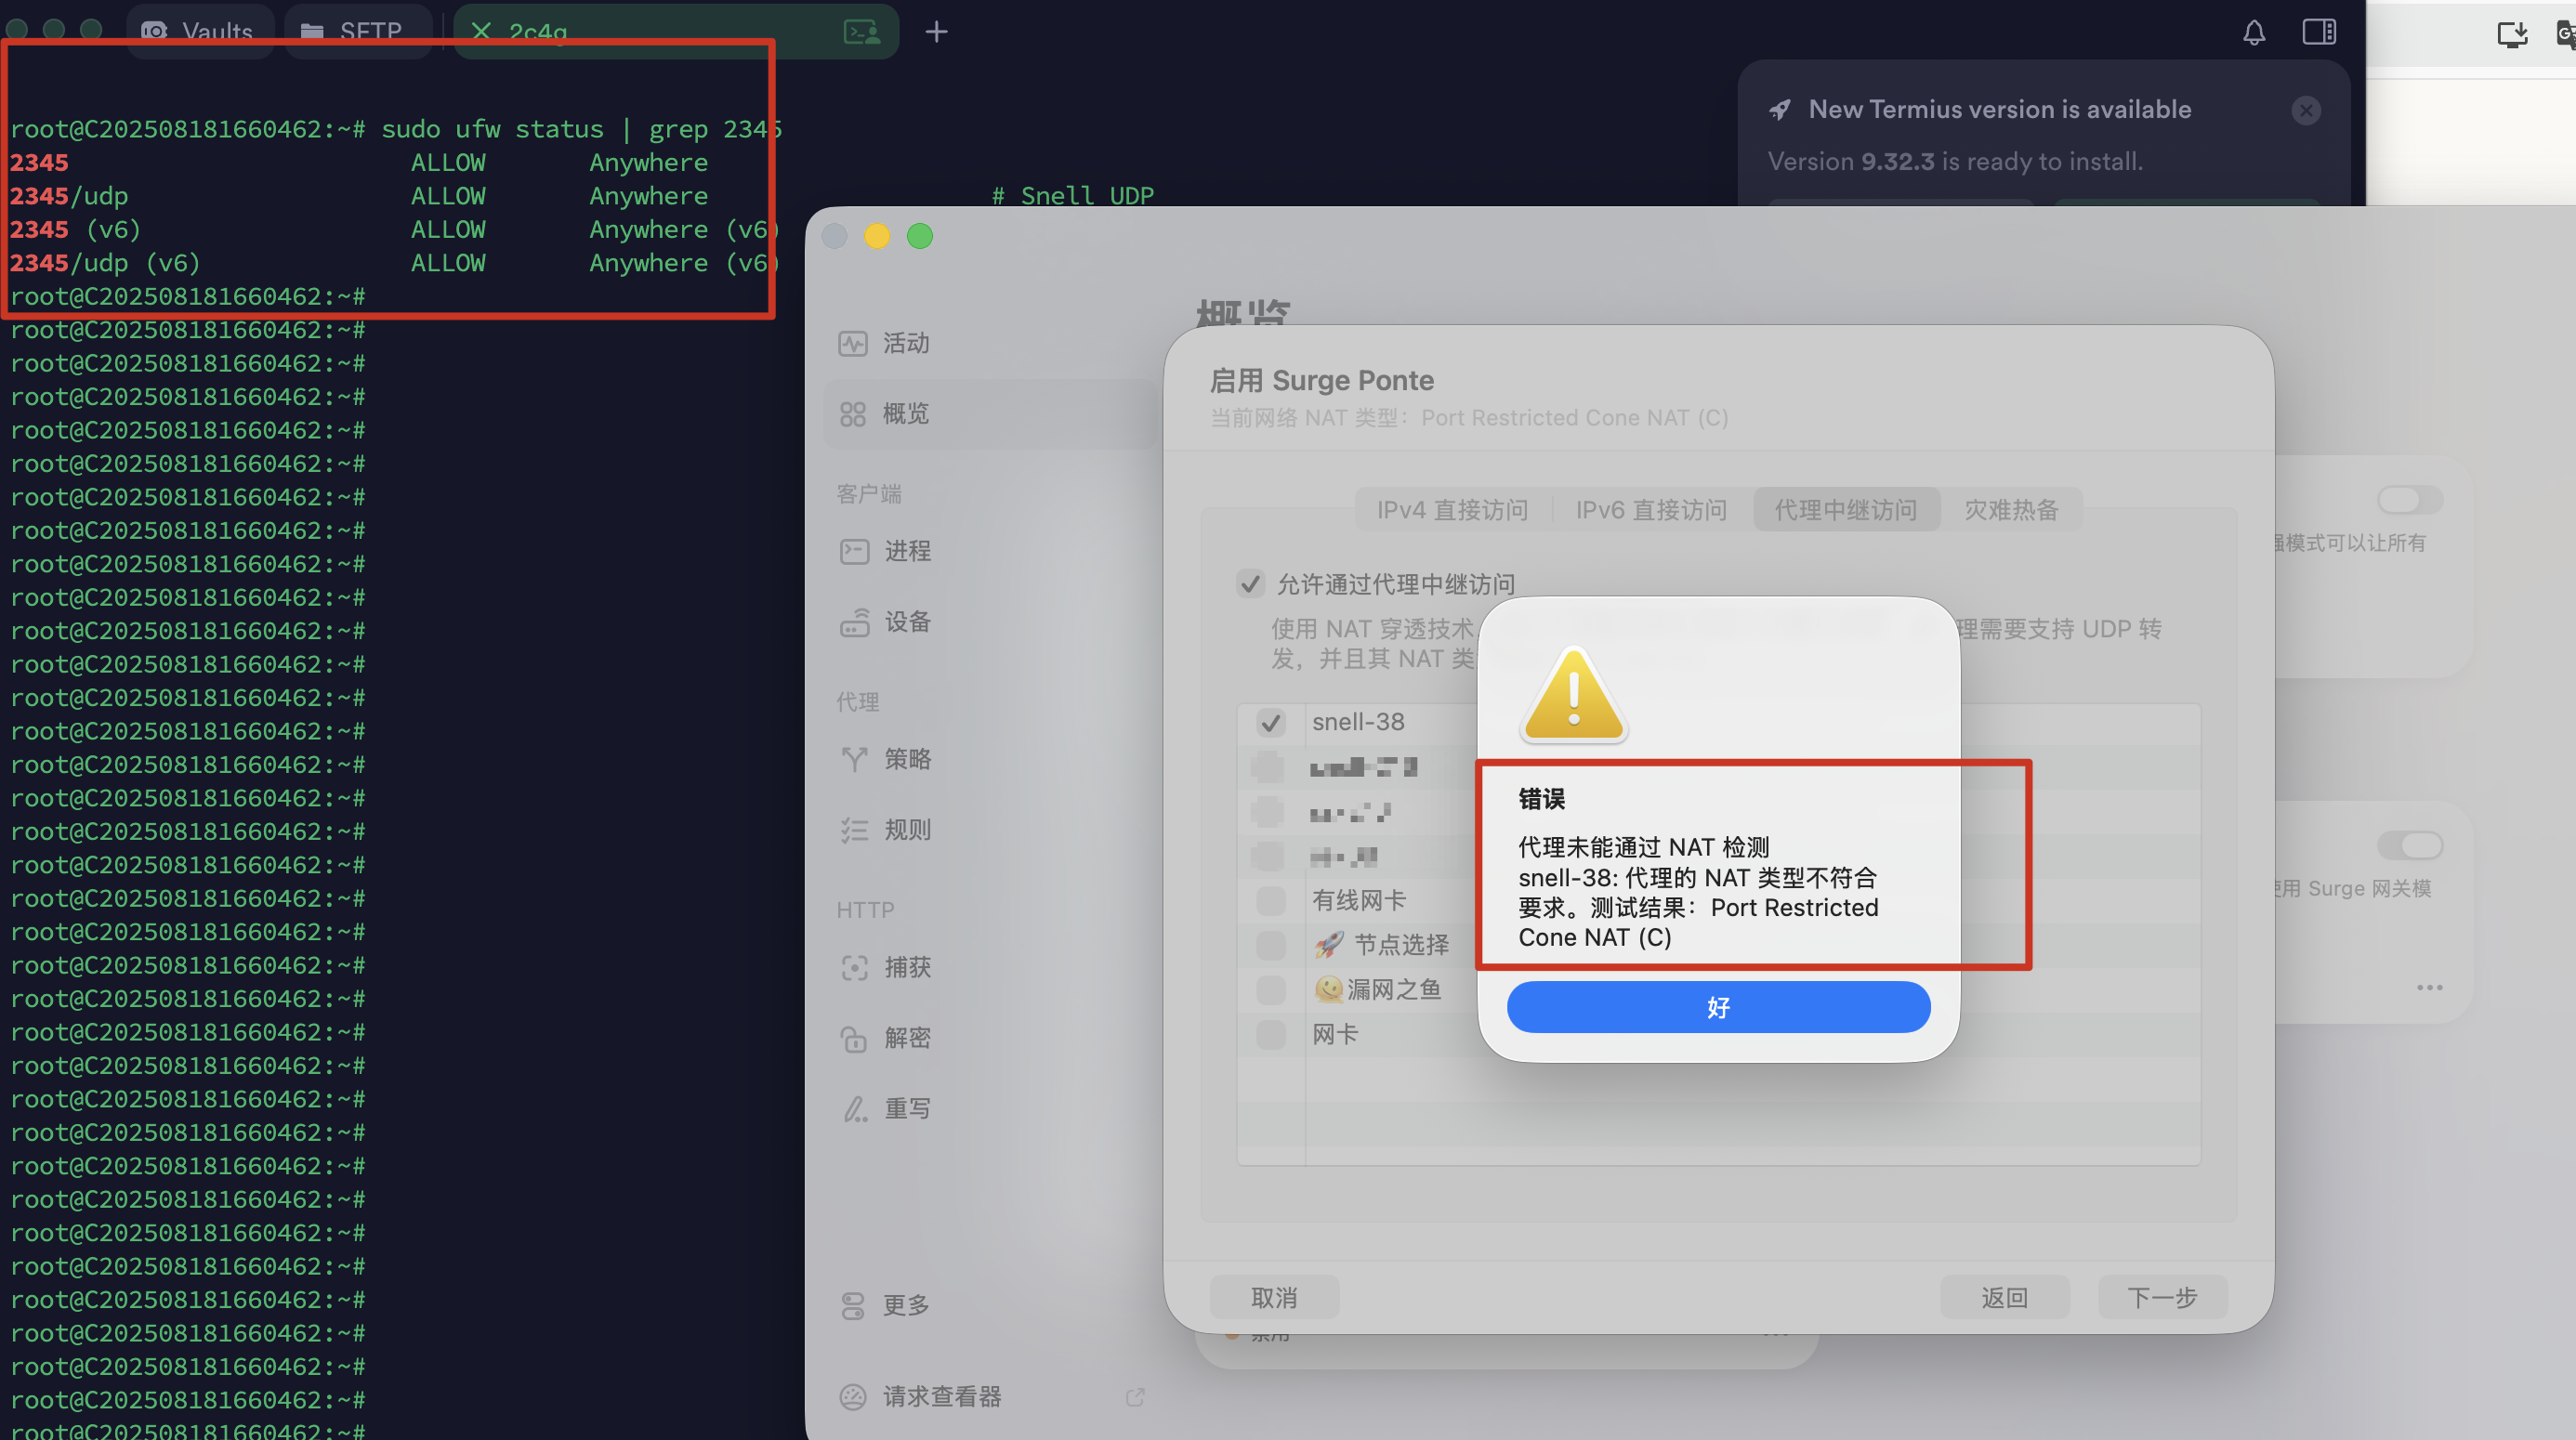Open the 活动 activity sidebar icon
Screen dimensions: 2576x1440
853,344
